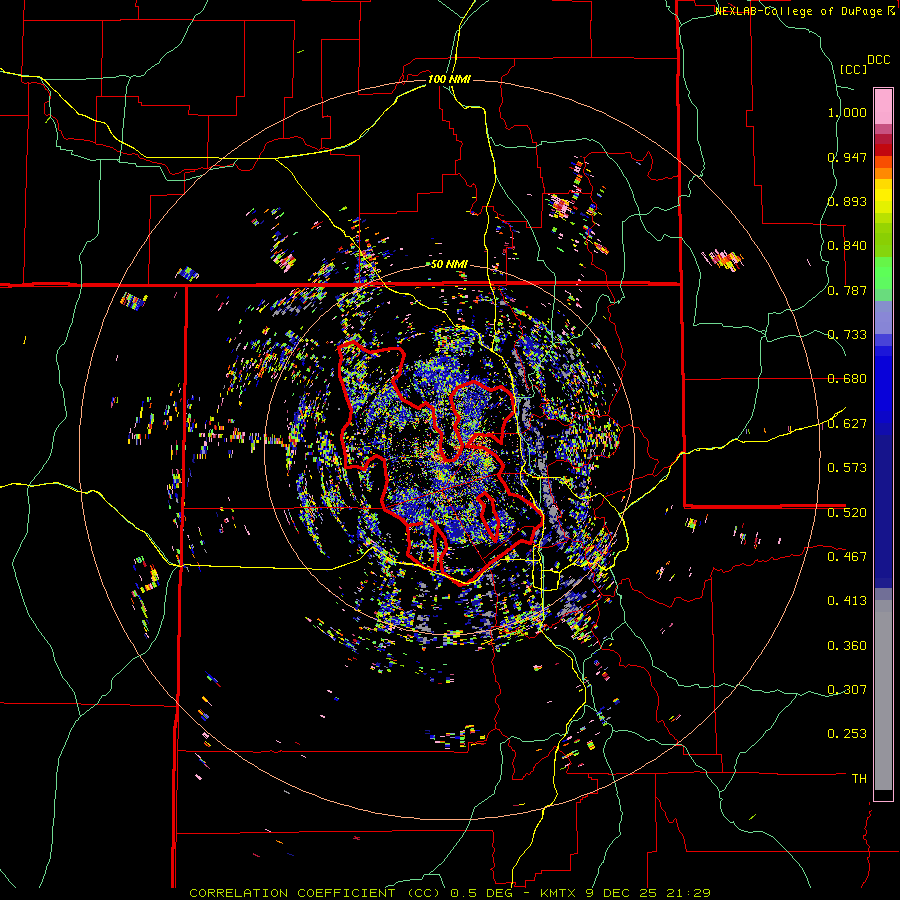Click the 0.840 scale value
The image size is (900, 900).
point(847,246)
